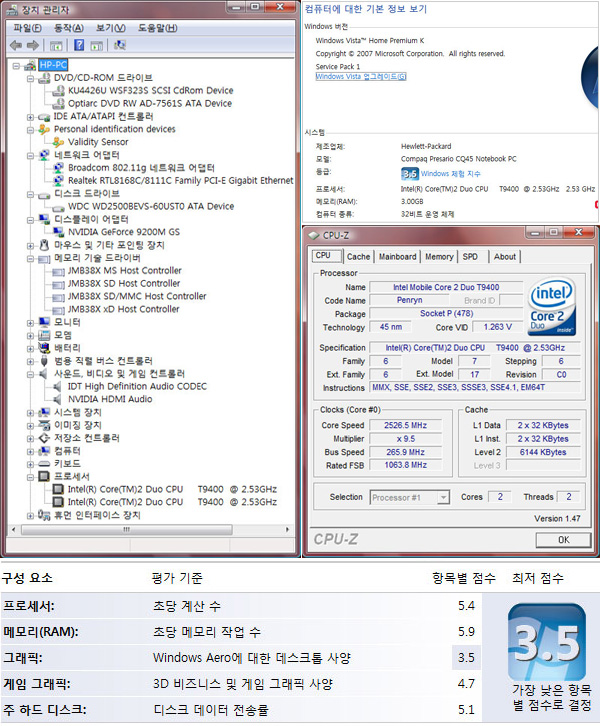The width and height of the screenshot is (600, 726).
Task: Expand the IDE ATA/ATAPI 컨트롤러 node
Action: point(30,117)
